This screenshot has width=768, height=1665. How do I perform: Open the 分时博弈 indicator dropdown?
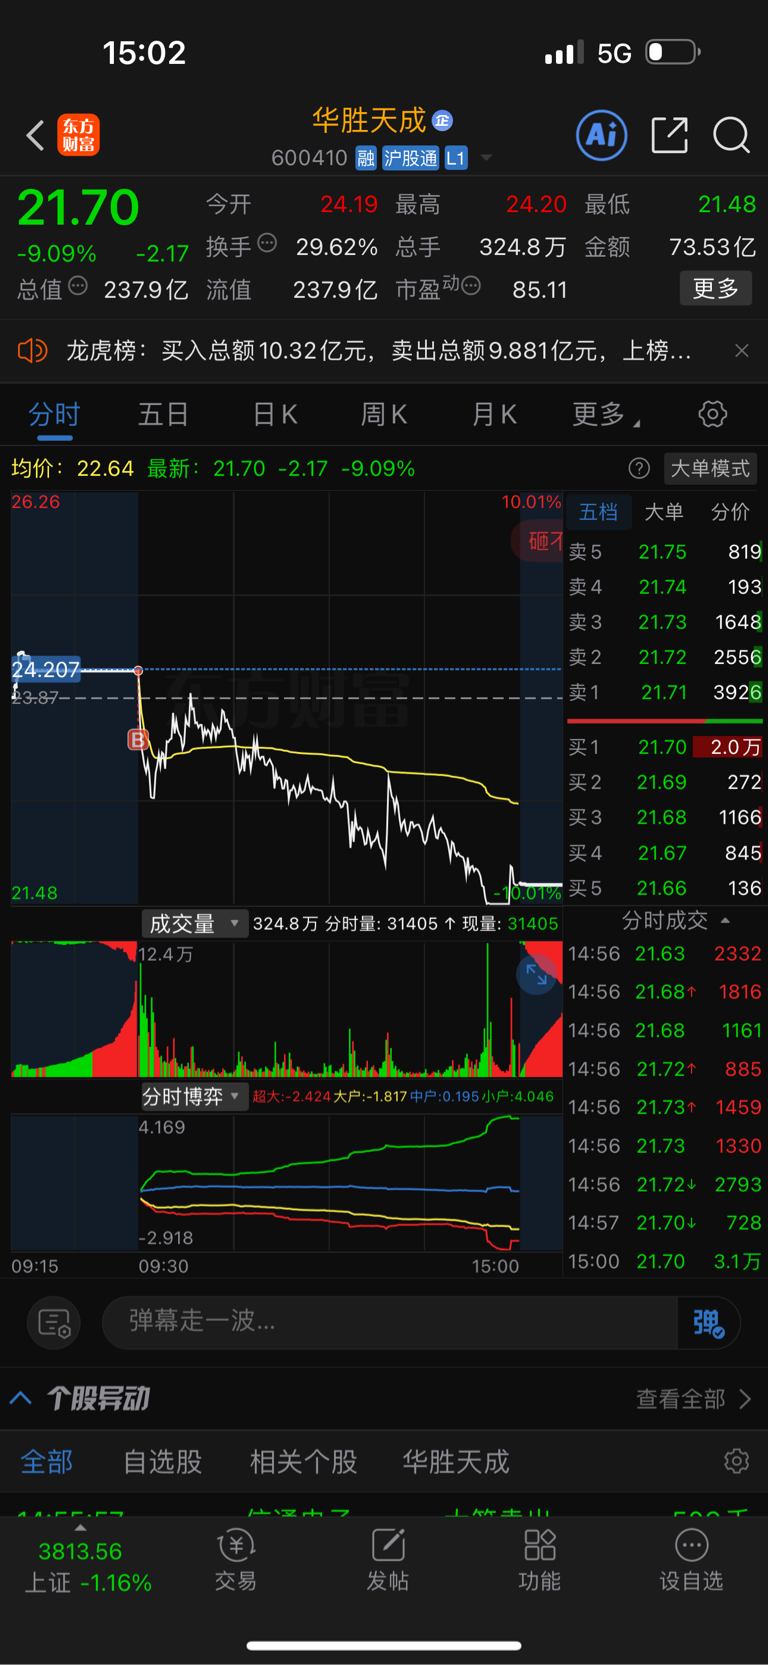pos(193,1096)
